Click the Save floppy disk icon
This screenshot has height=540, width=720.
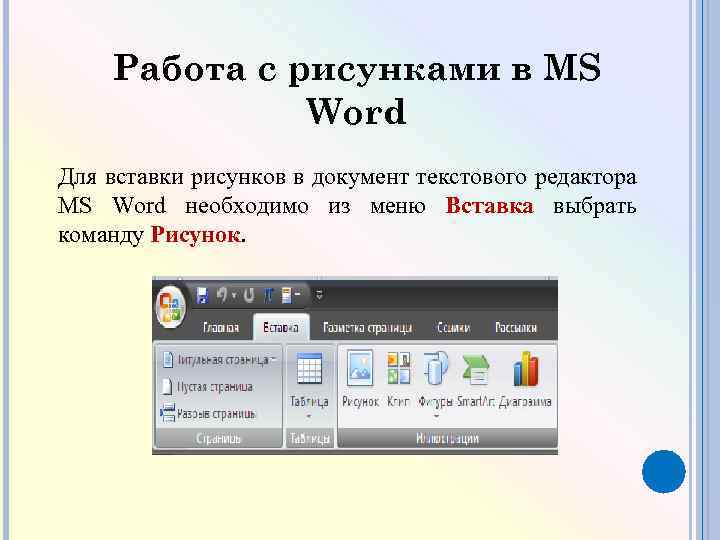202,295
